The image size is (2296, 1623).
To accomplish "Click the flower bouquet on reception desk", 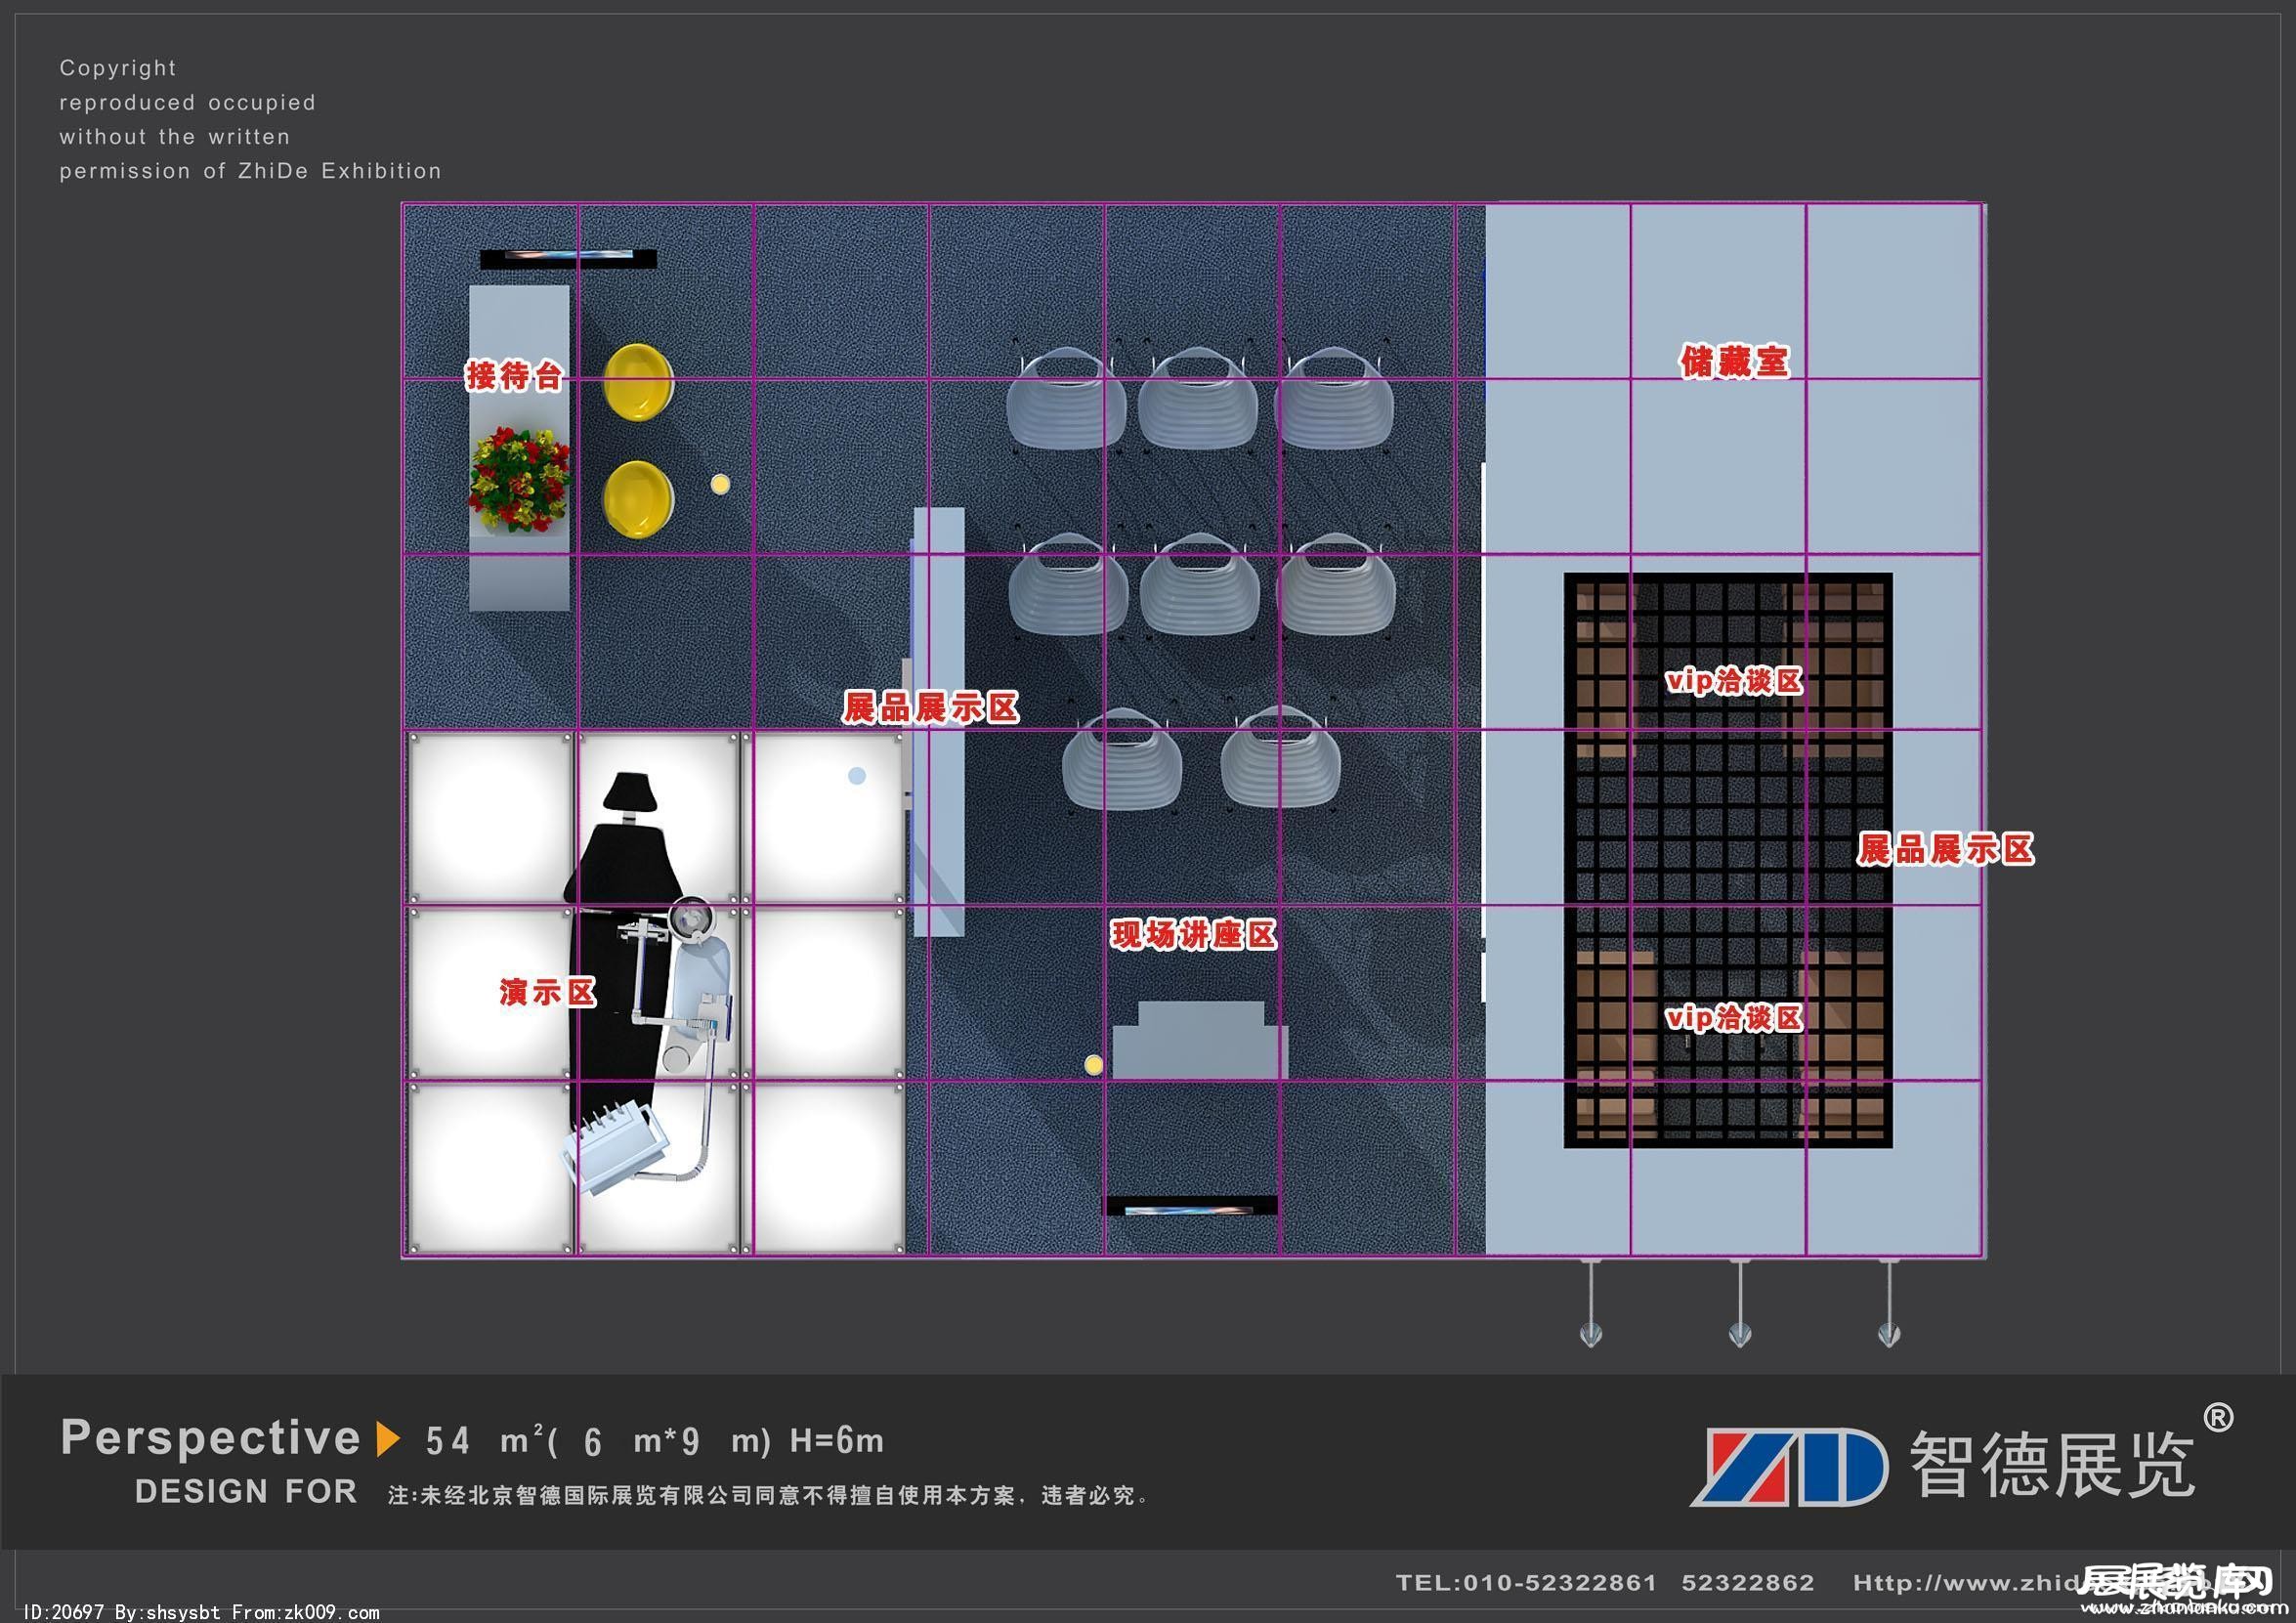I will click(x=519, y=478).
